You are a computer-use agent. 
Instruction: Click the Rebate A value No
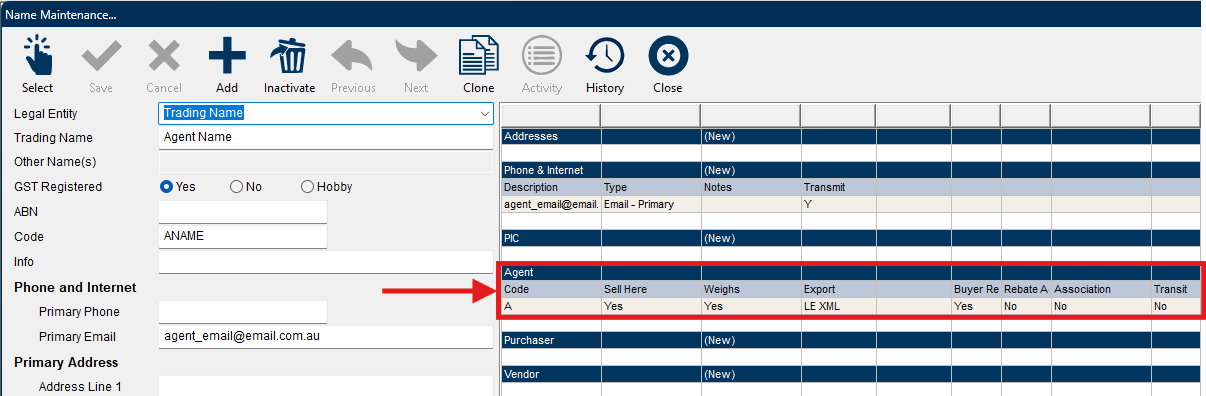tap(1025, 306)
